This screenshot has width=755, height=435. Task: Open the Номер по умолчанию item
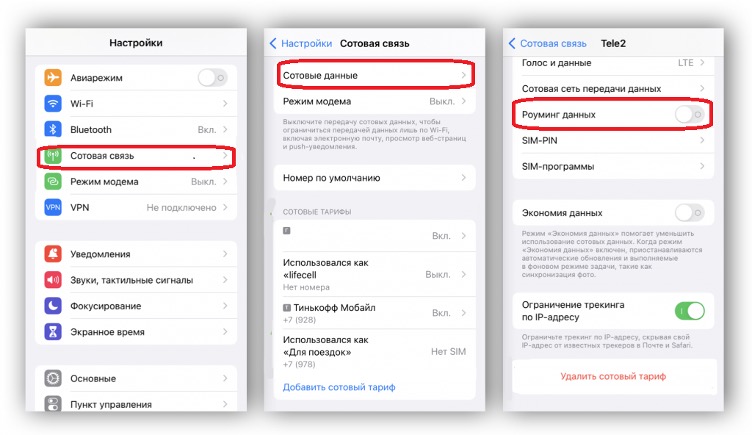tap(375, 178)
